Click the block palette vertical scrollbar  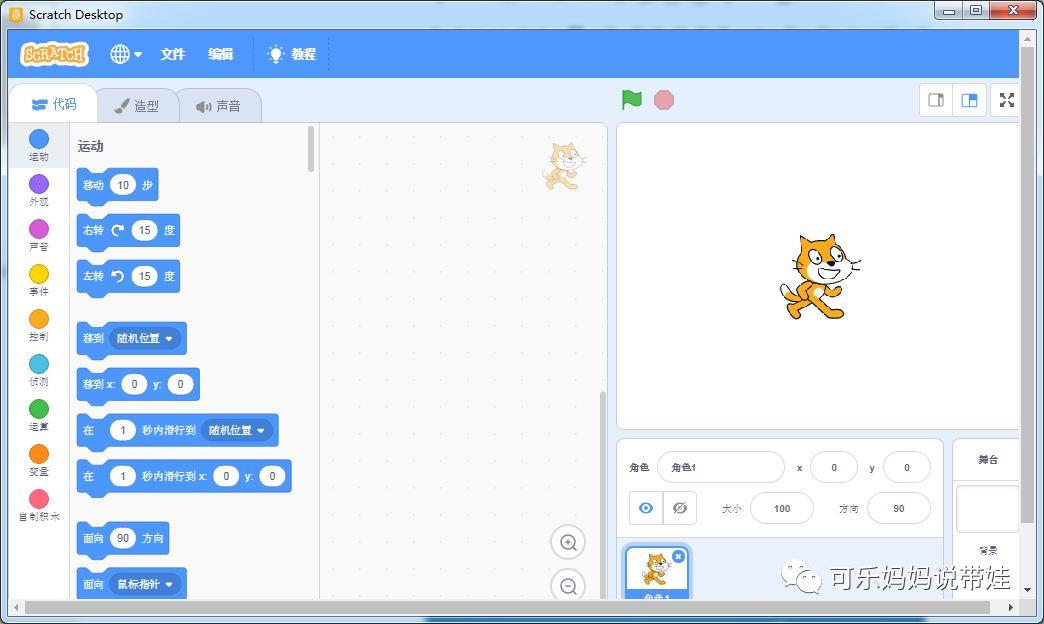[311, 149]
